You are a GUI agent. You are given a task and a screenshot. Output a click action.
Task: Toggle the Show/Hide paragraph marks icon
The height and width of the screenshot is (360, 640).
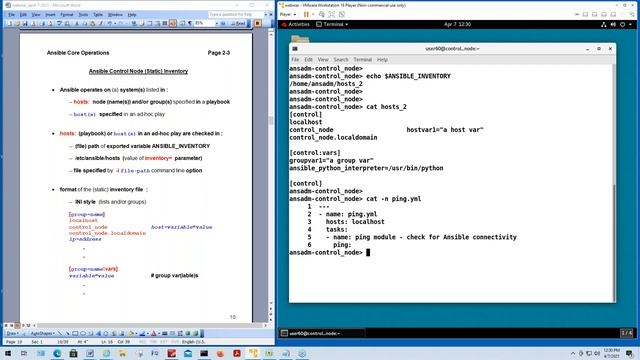pyautogui.click(x=190, y=24)
